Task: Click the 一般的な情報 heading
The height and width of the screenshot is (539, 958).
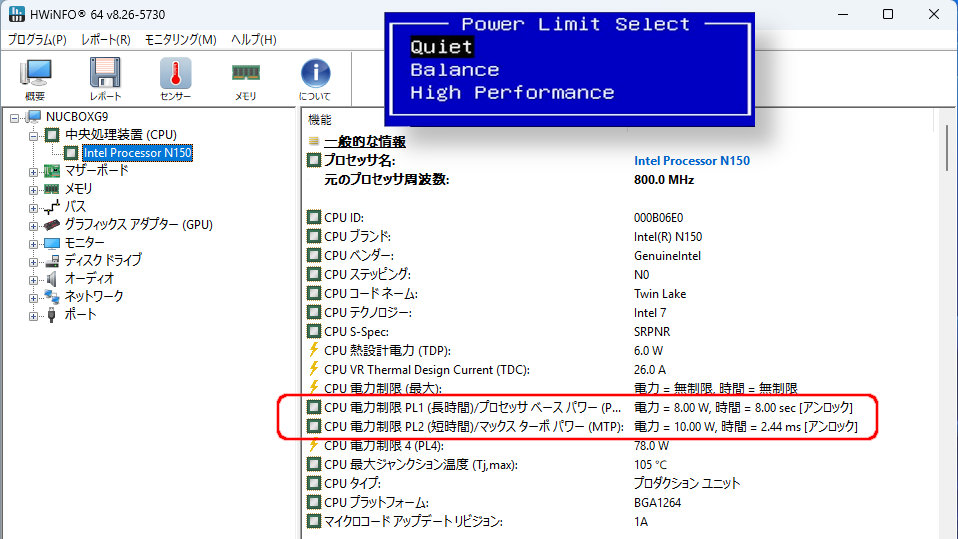Action: 365,142
